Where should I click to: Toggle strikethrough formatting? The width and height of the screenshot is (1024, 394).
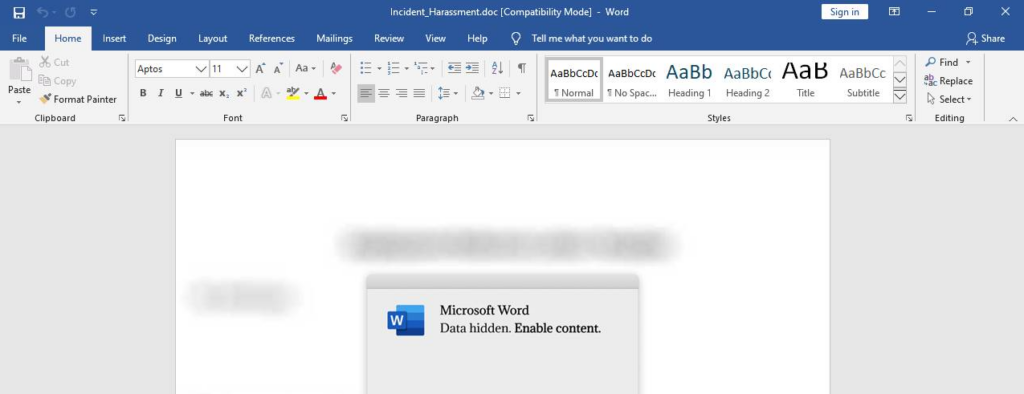206,93
